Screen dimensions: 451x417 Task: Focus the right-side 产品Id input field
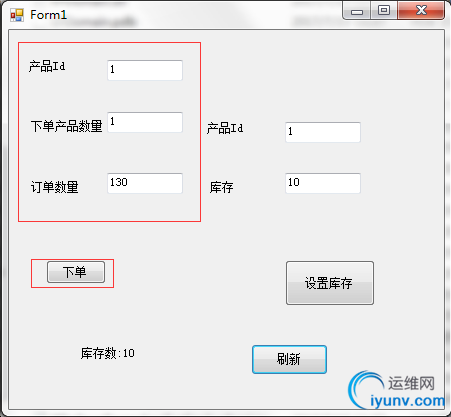click(323, 132)
